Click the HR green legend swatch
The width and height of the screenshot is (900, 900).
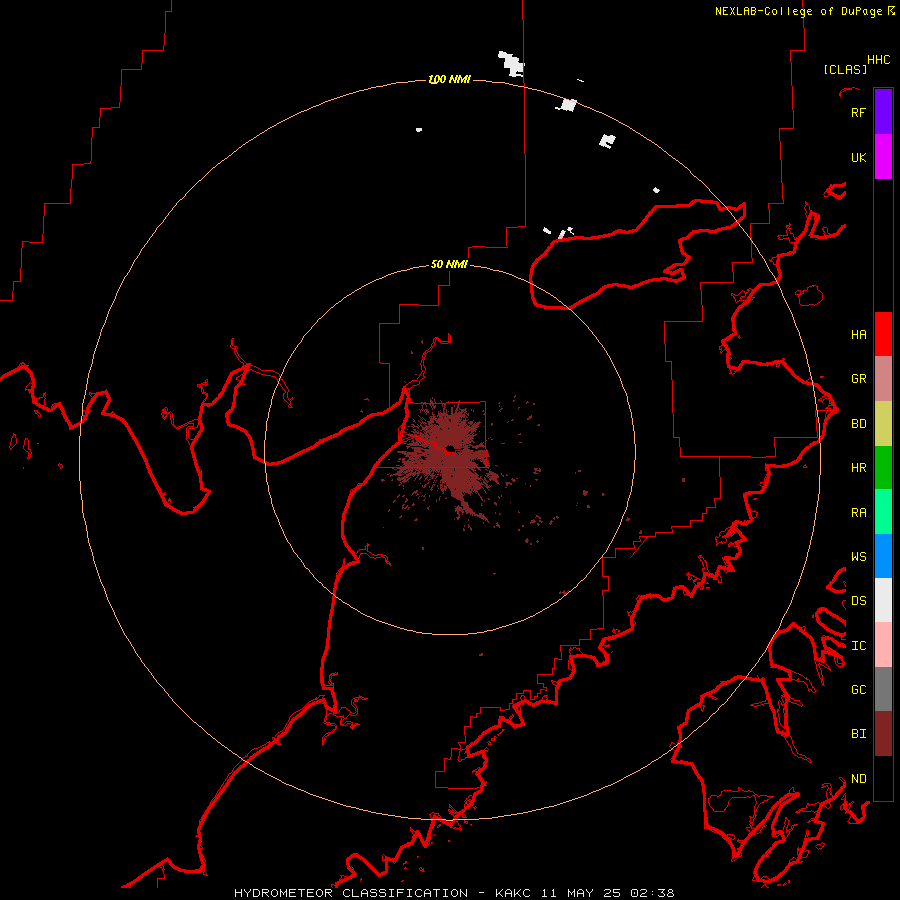883,468
